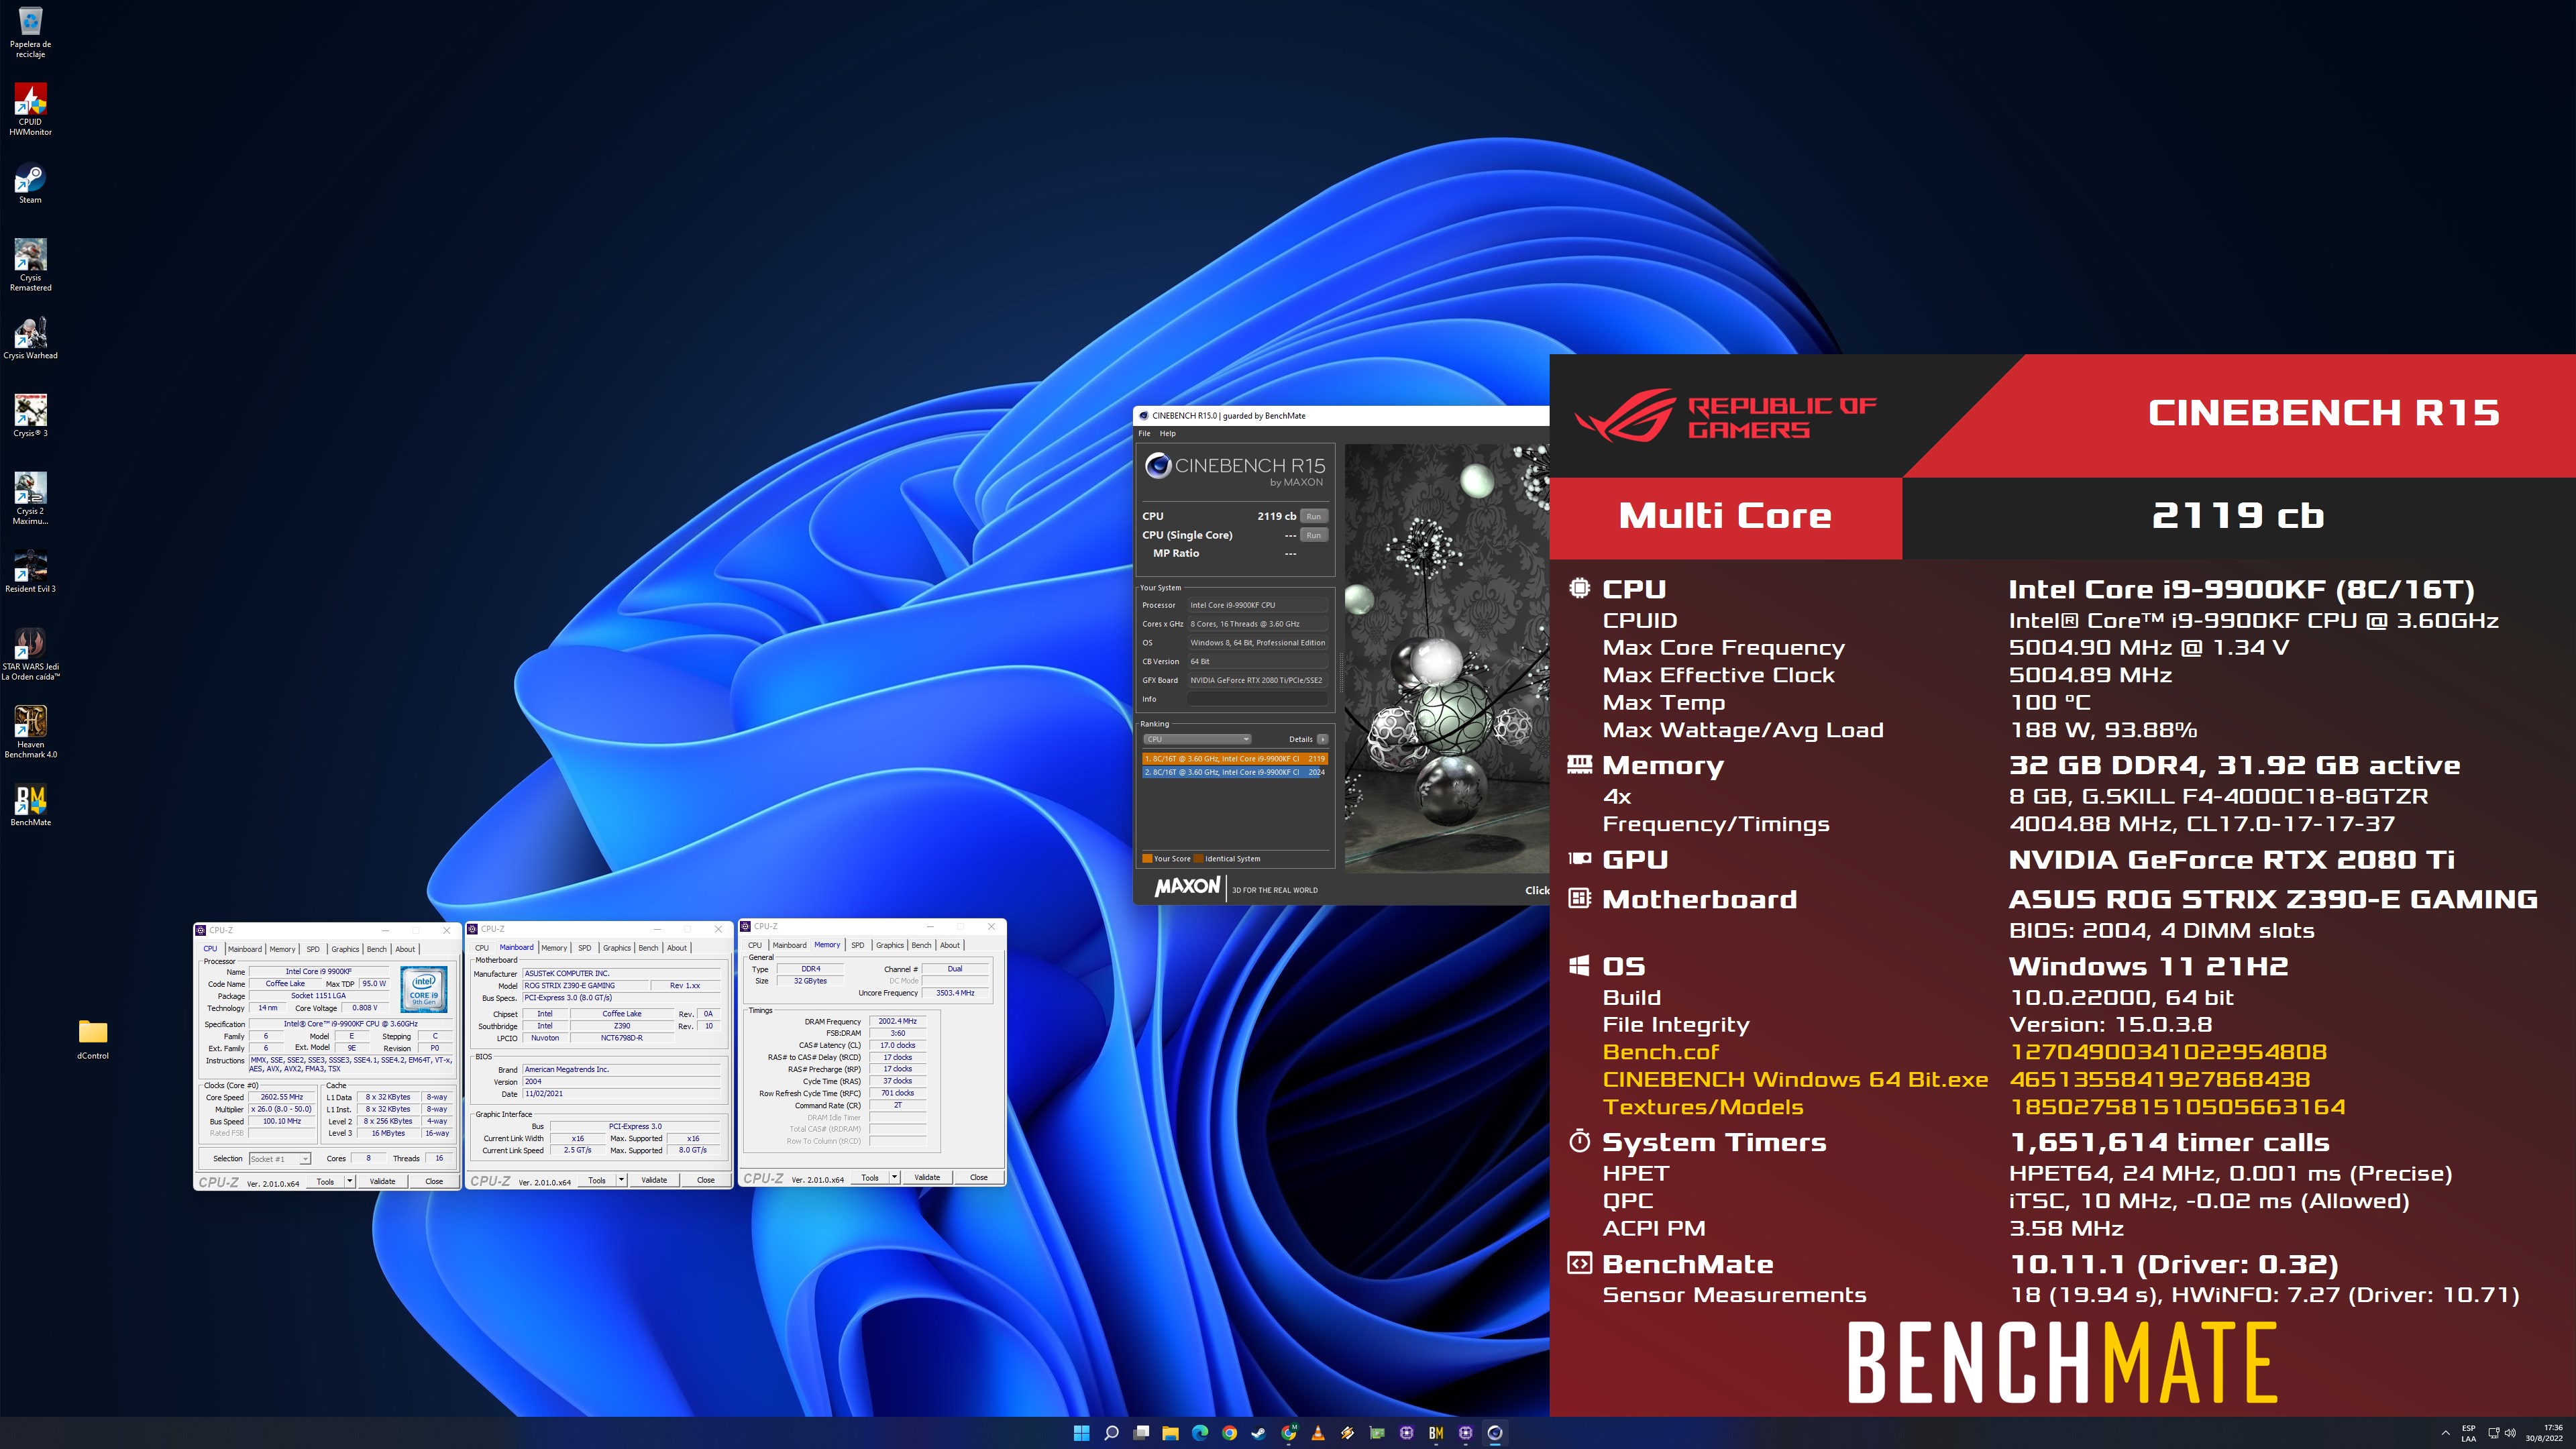Image resolution: width=2576 pixels, height=1449 pixels.
Task: Click Tools button in CPU-Z Memory window
Action: 870,1177
